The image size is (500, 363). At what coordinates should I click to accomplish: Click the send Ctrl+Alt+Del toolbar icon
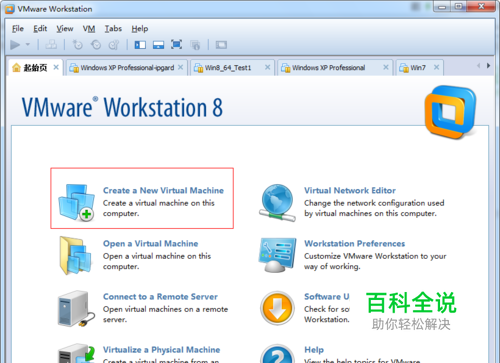coord(51,44)
